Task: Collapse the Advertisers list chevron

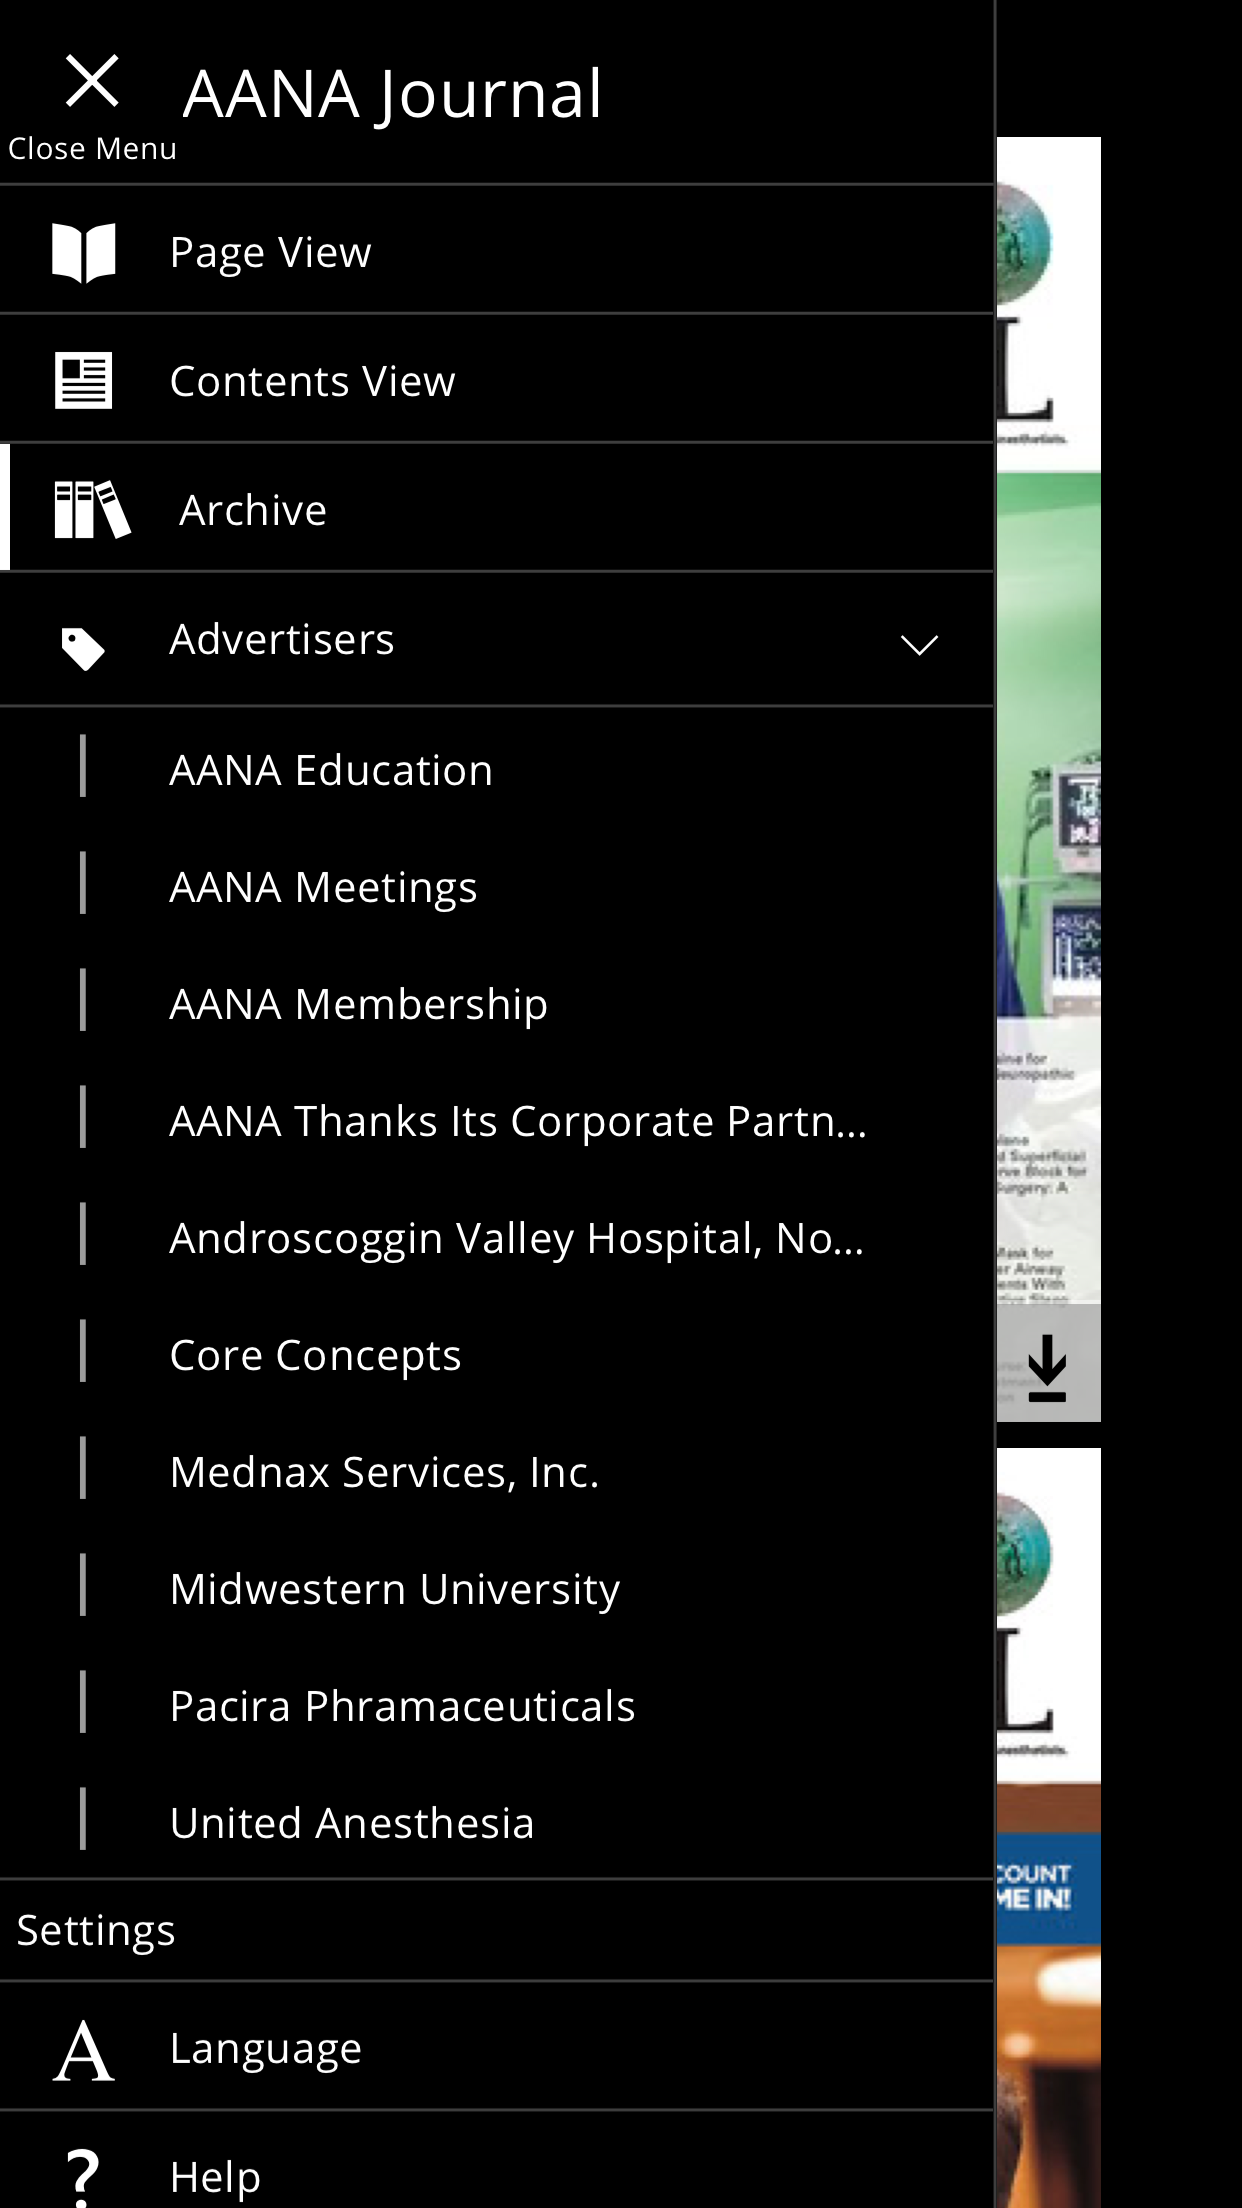Action: tap(919, 645)
